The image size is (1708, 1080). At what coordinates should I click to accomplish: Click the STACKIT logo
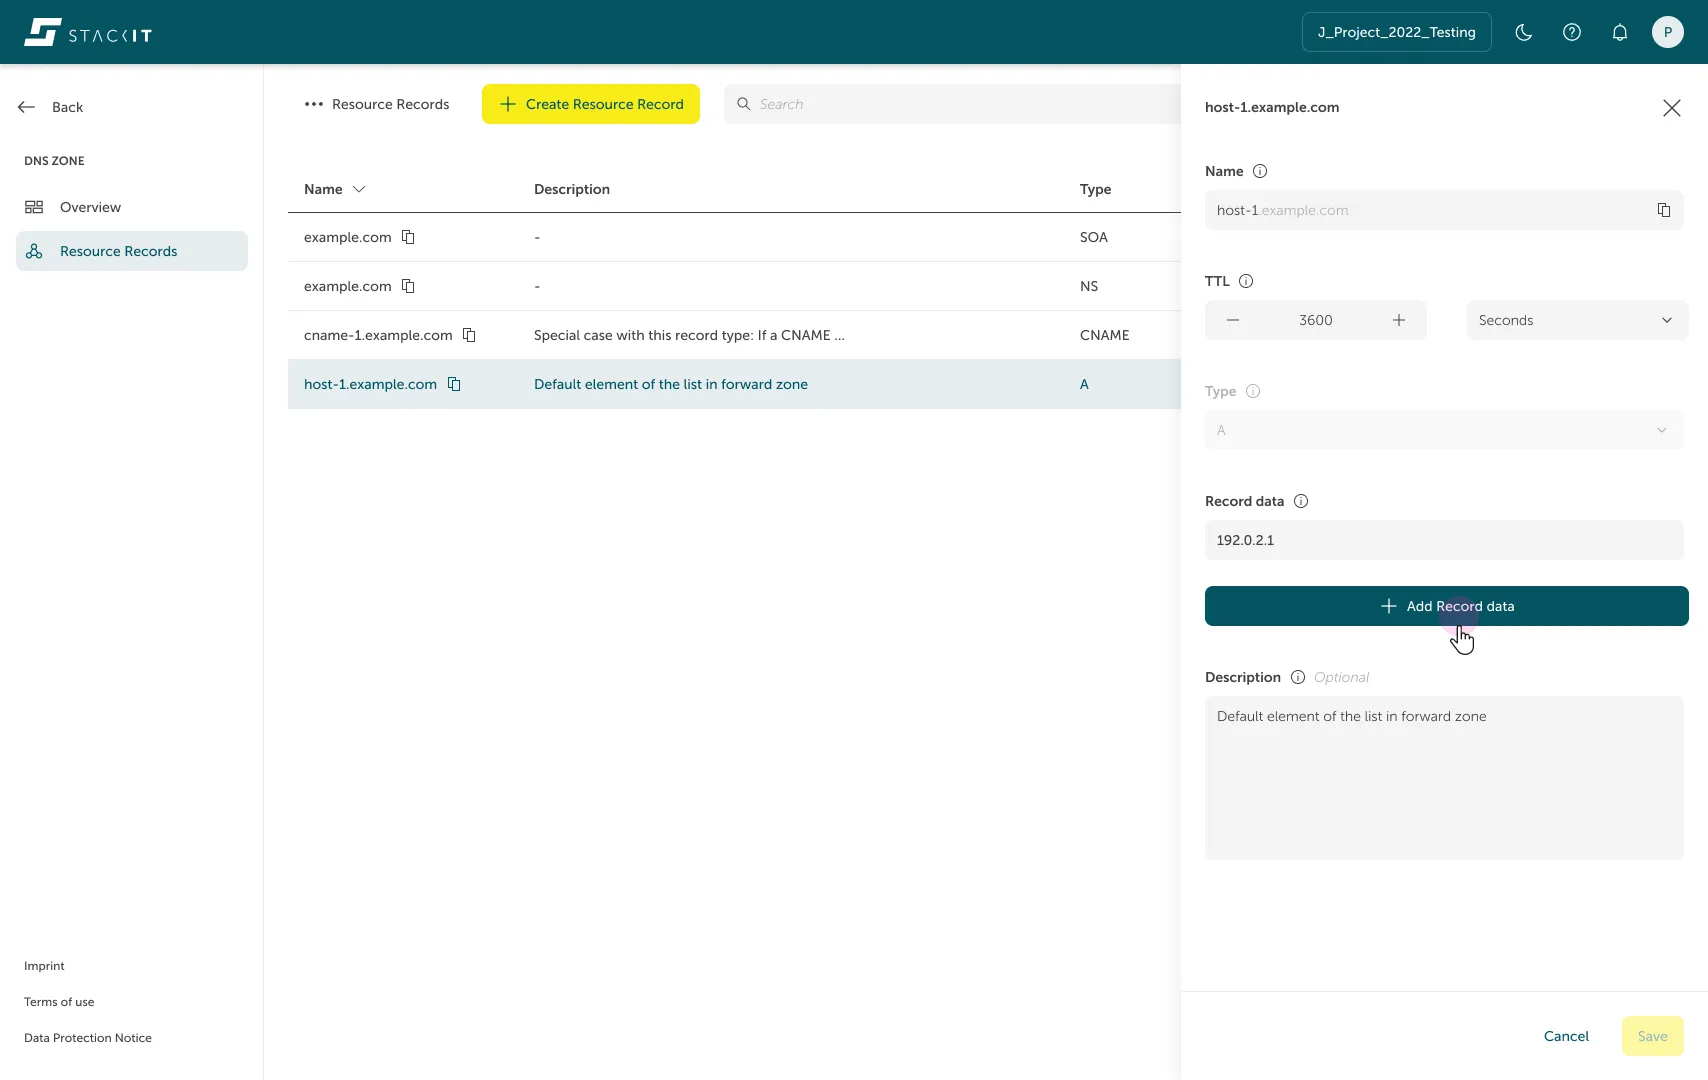87,32
